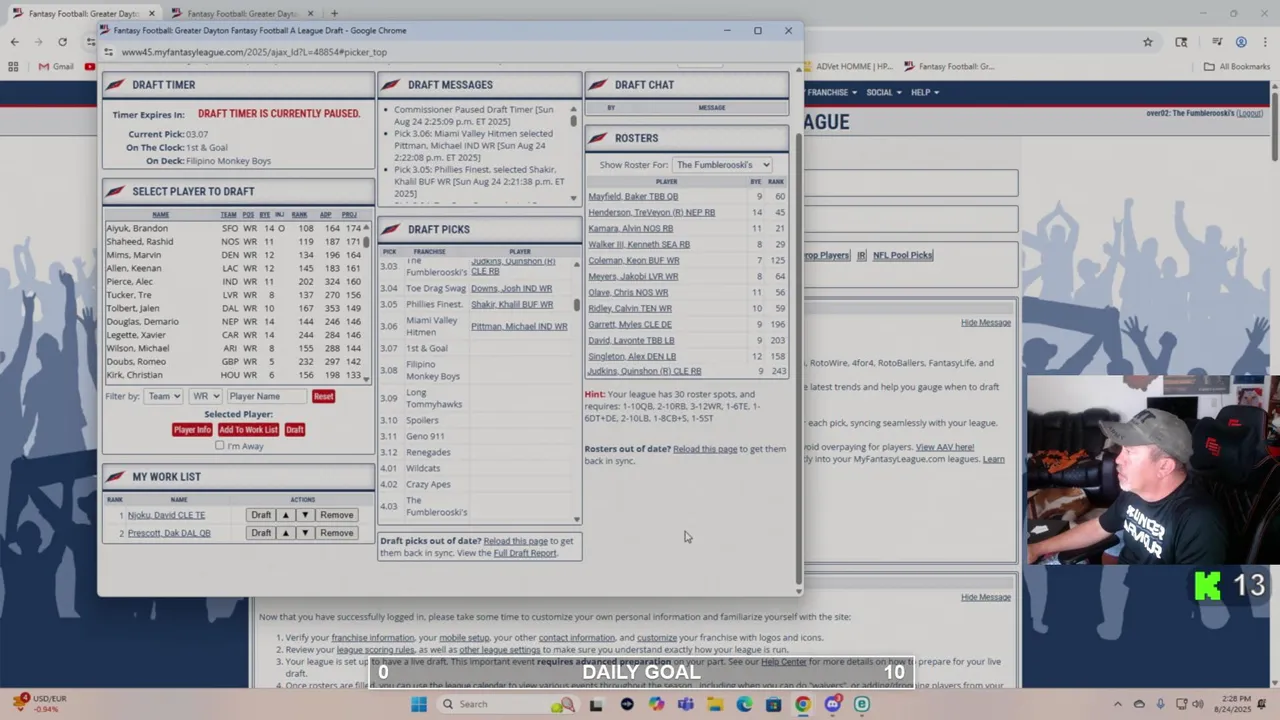Click red Draft button under Selected Player
Screen dimensions: 1280x720
294,430
